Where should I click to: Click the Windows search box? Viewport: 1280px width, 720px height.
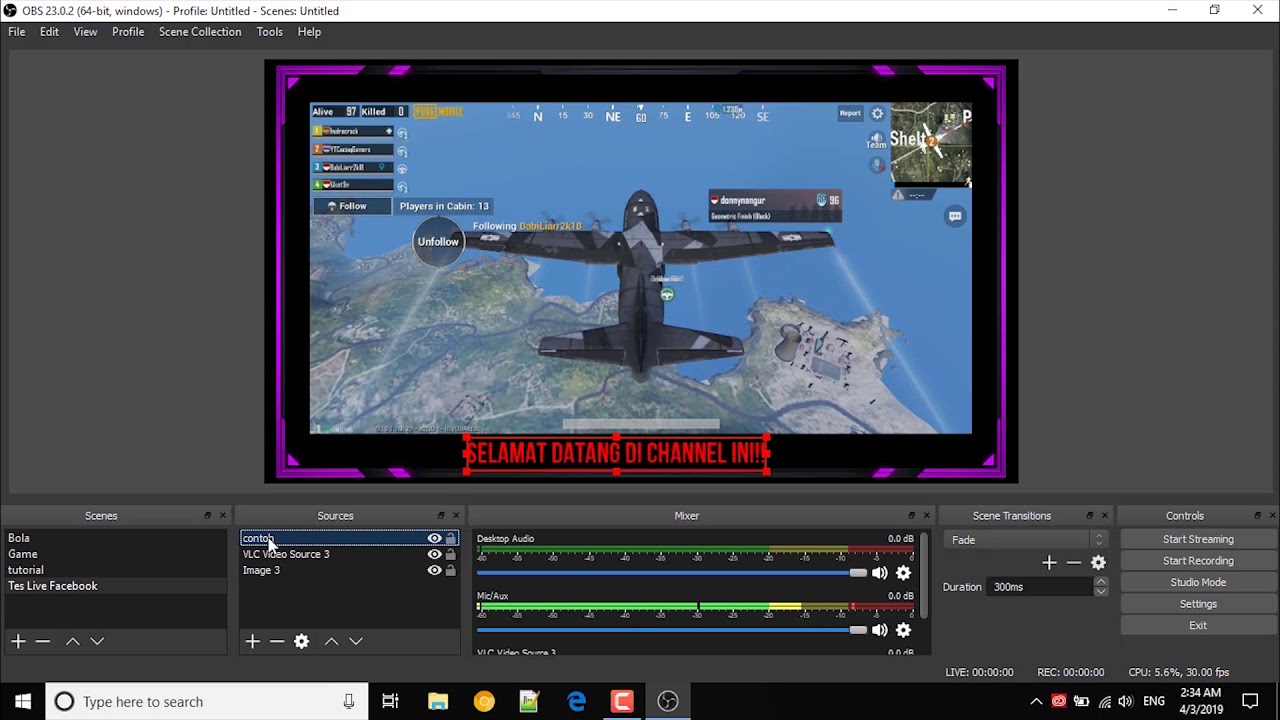207,701
